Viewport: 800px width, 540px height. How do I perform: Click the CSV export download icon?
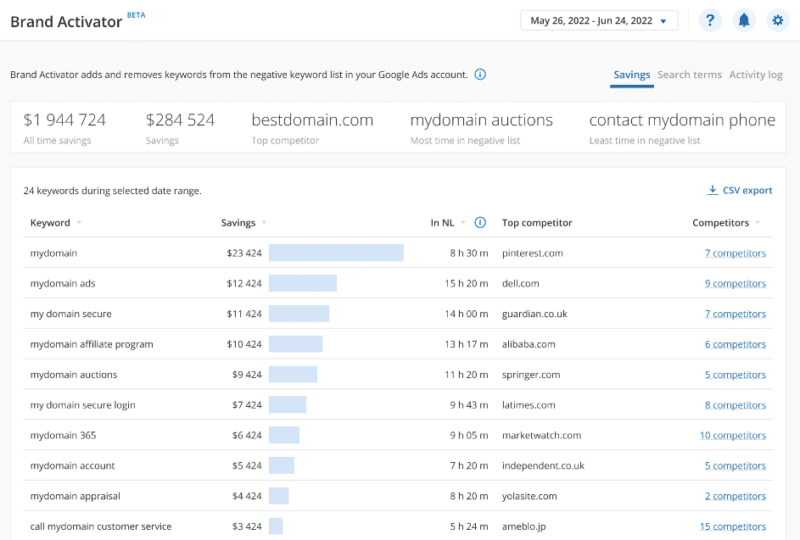click(712, 190)
